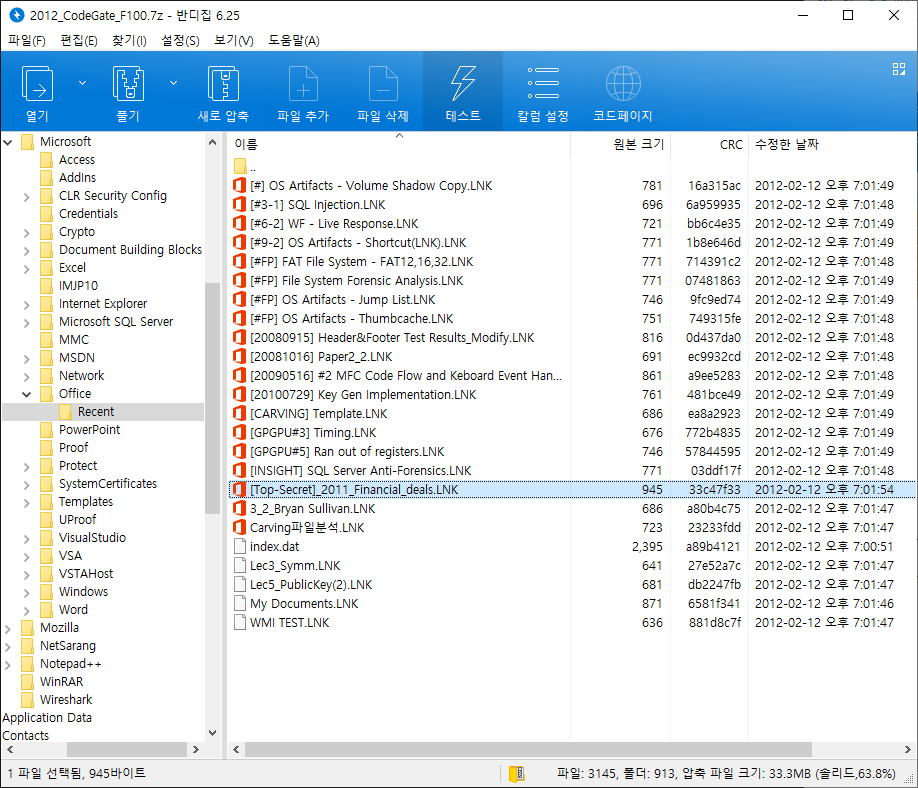Expand the CLR Security Config node
The width and height of the screenshot is (918, 788).
[x=26, y=196]
